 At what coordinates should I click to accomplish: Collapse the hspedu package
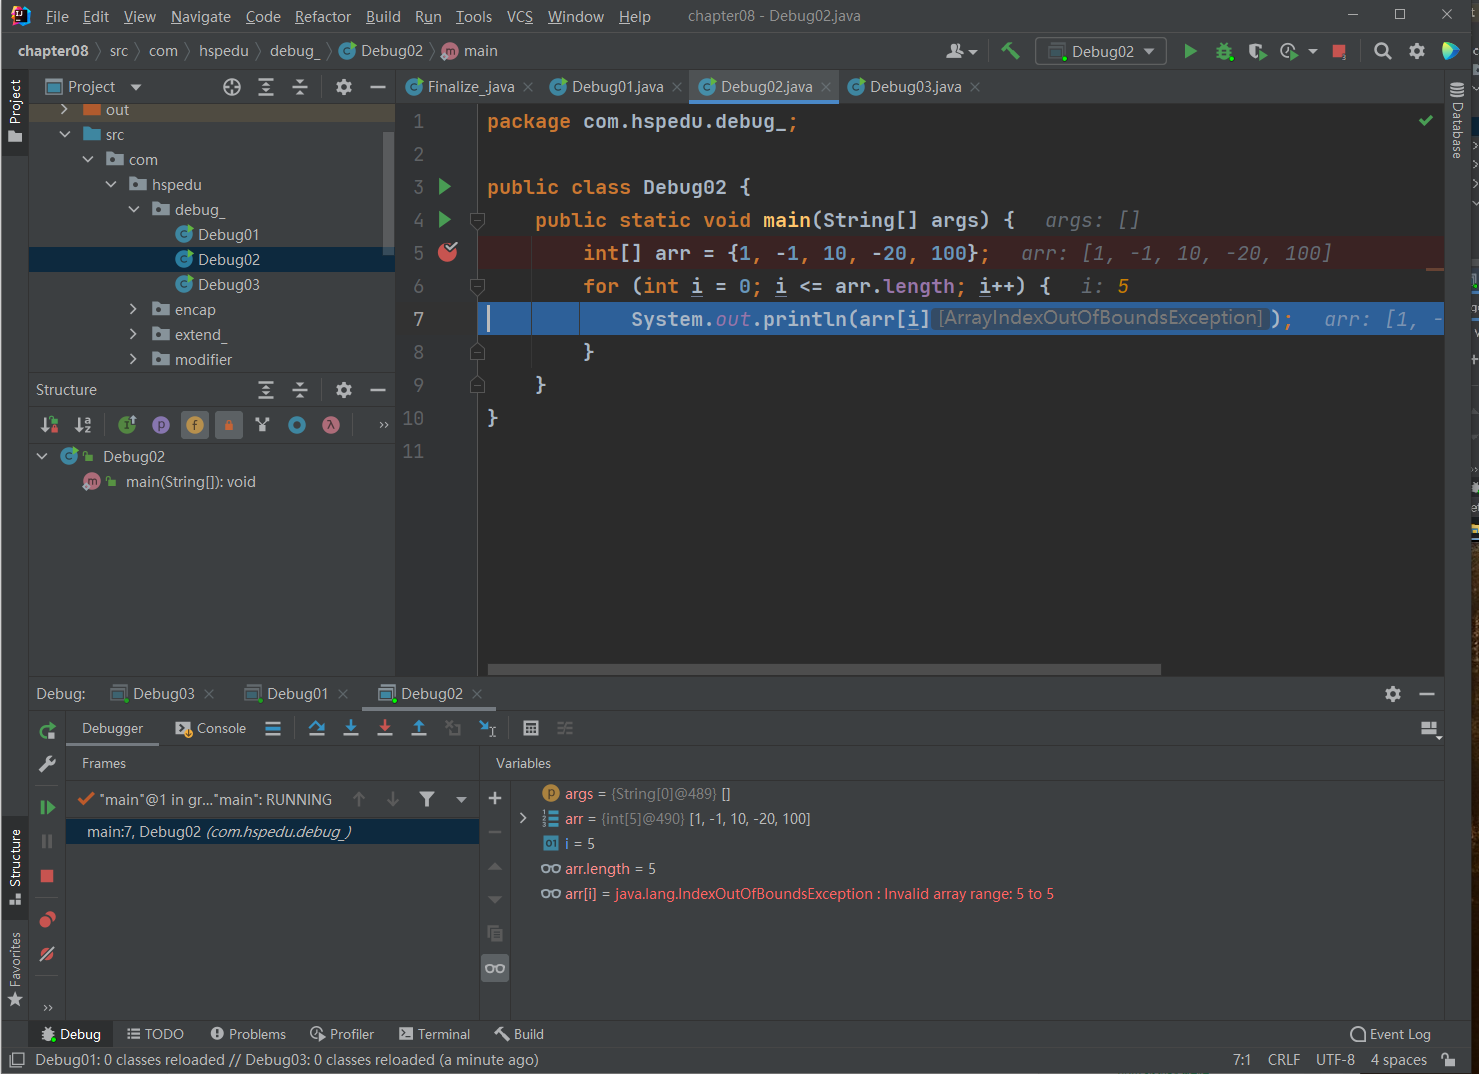point(110,185)
